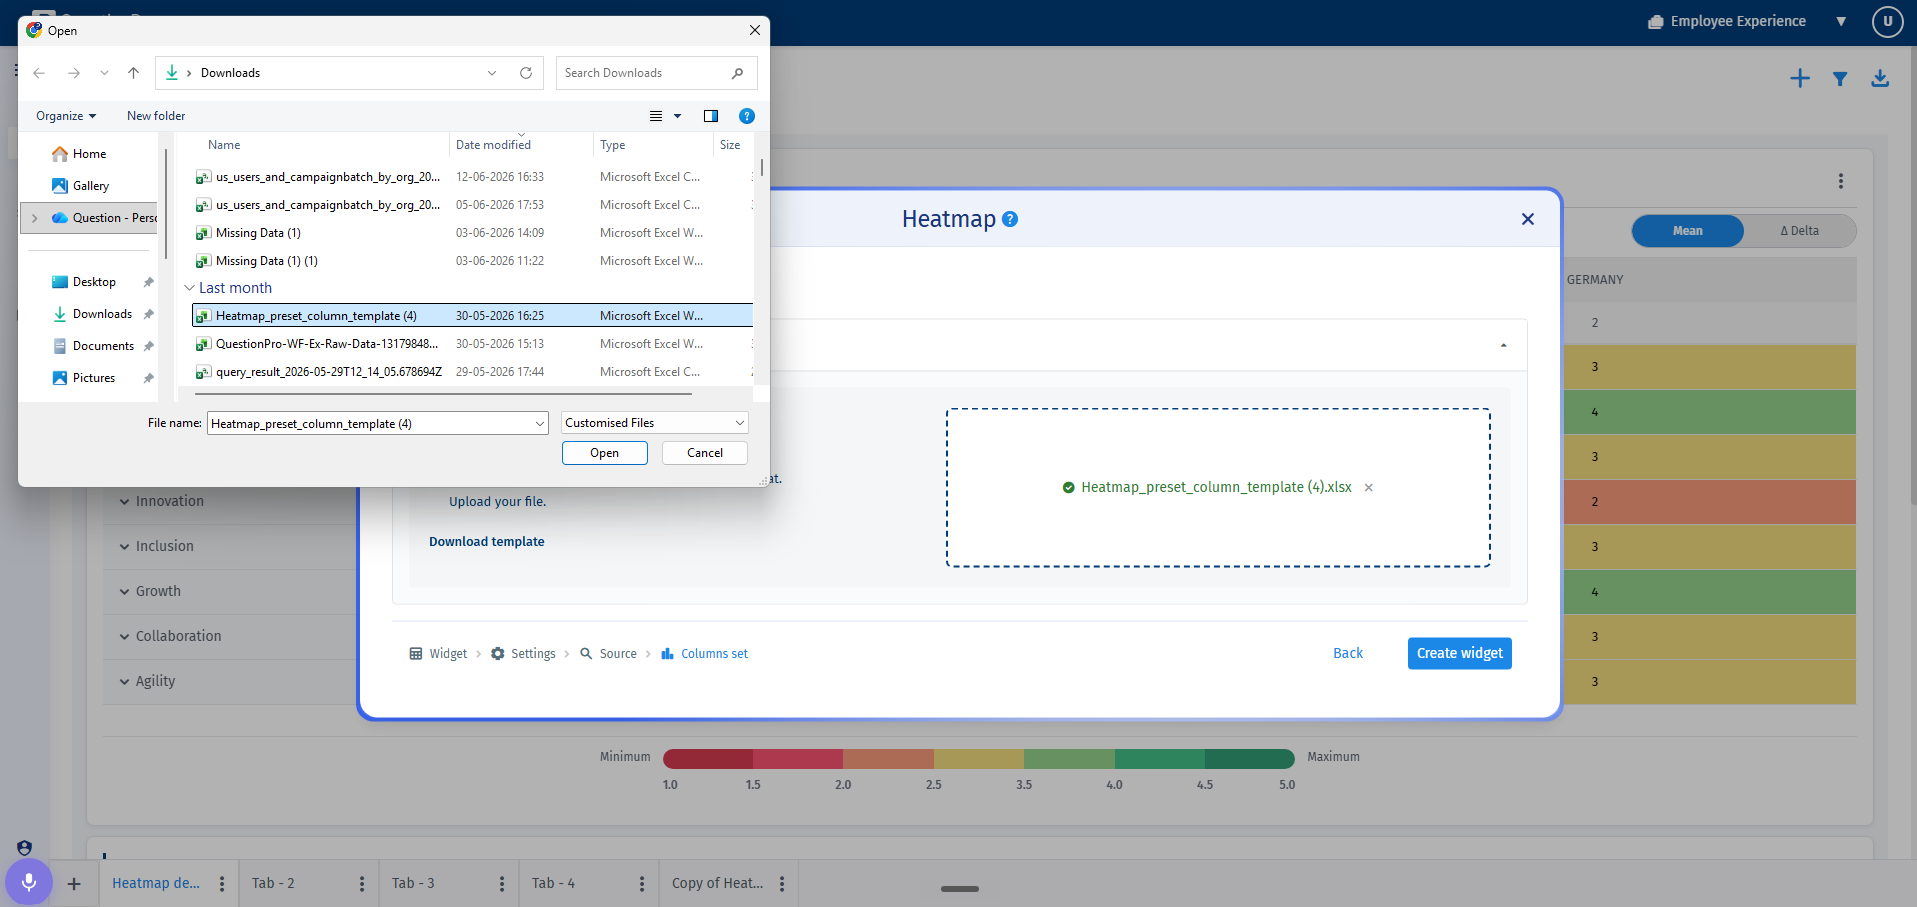Click the Back link in the Heatmap modal

1348,653
